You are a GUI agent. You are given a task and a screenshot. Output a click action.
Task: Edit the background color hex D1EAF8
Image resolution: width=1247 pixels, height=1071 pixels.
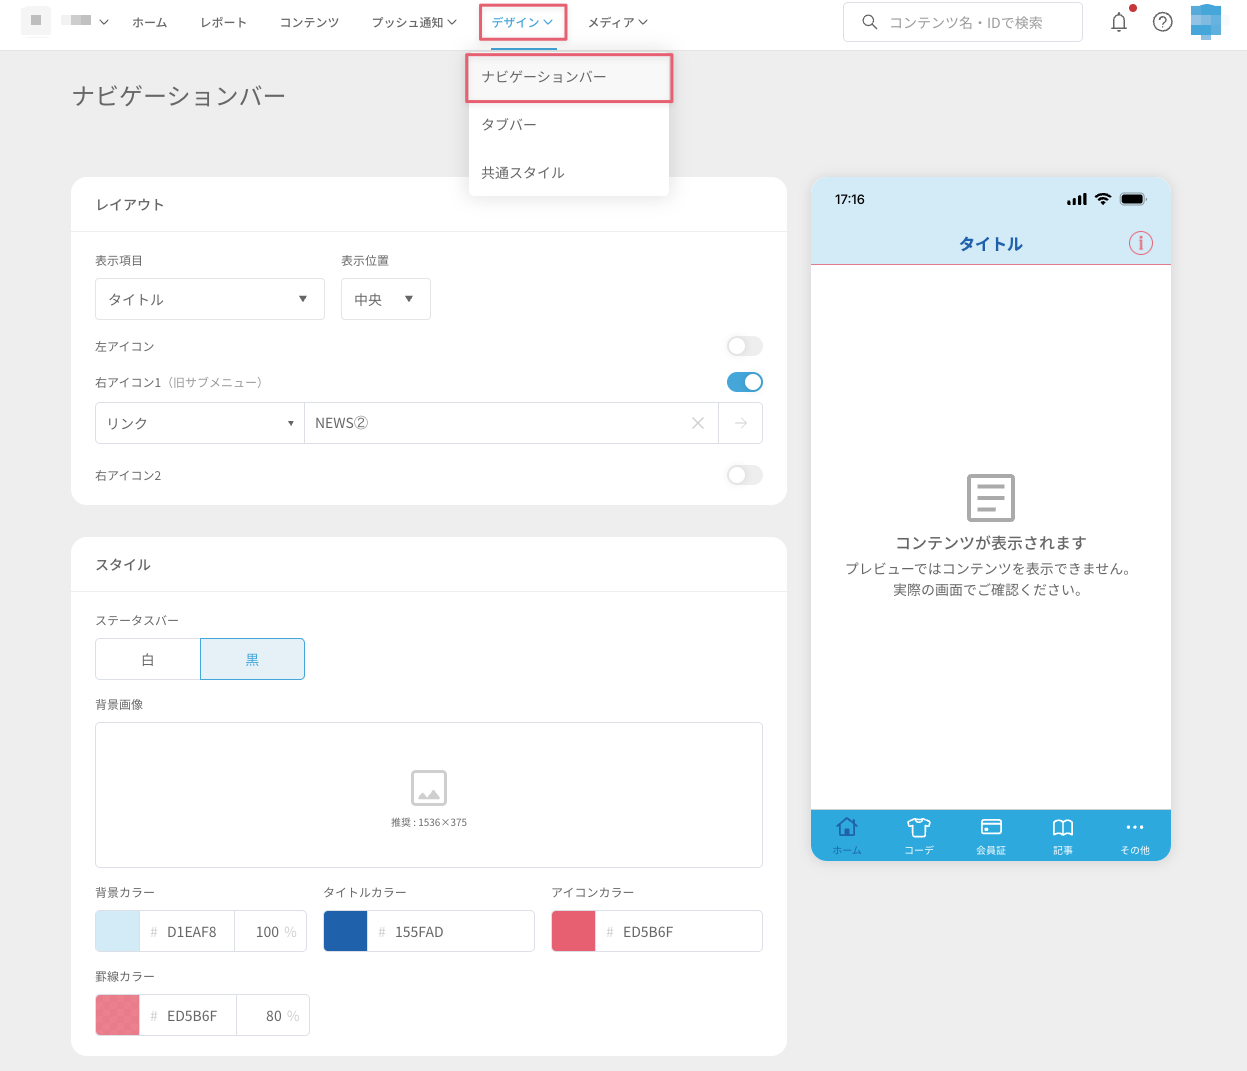tap(187, 931)
